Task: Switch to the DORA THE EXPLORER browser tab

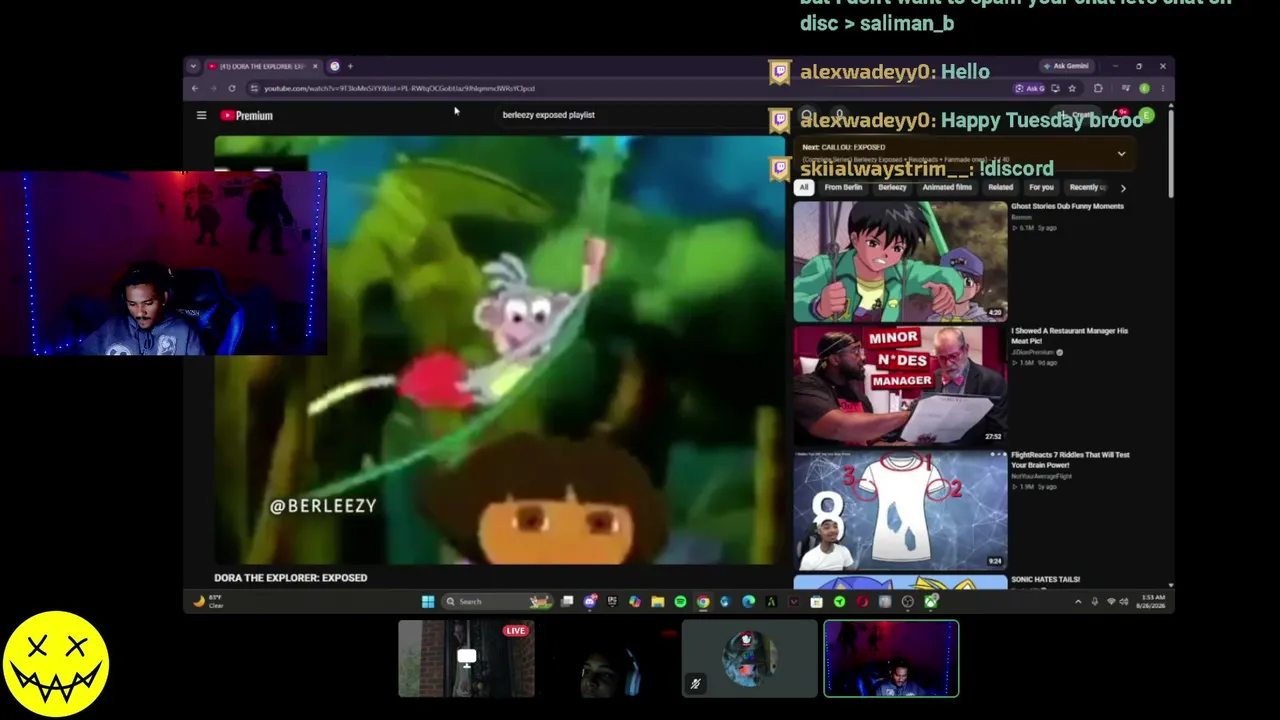Action: click(262, 66)
